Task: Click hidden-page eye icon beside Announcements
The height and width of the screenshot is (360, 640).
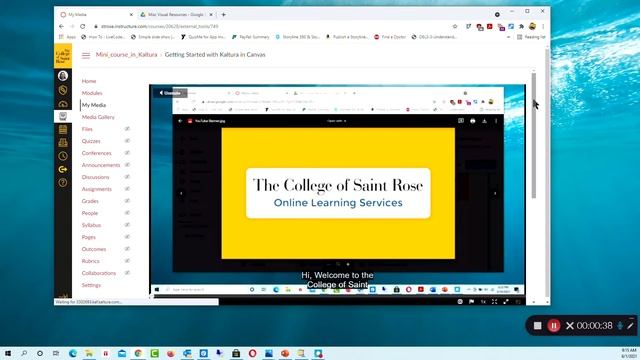Action: point(127,165)
